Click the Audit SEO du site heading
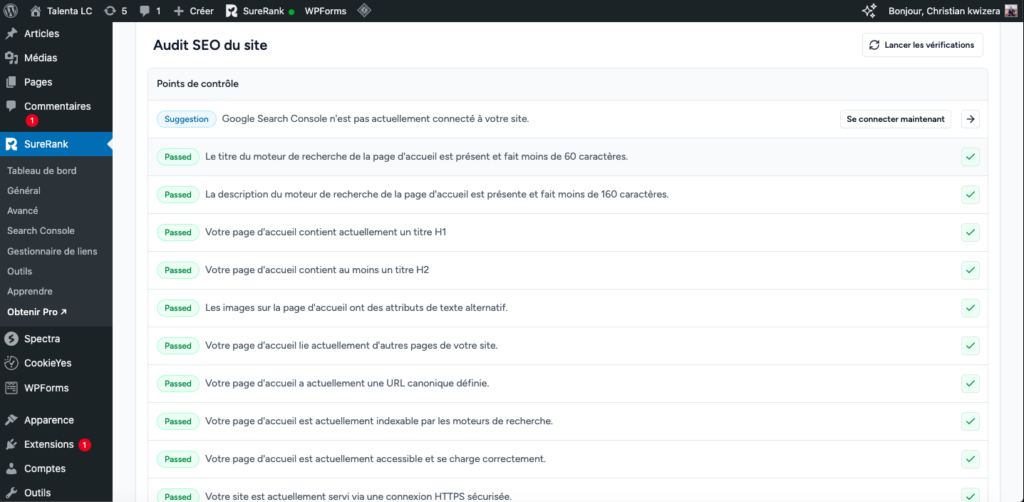This screenshot has height=502, width=1024. [210, 45]
